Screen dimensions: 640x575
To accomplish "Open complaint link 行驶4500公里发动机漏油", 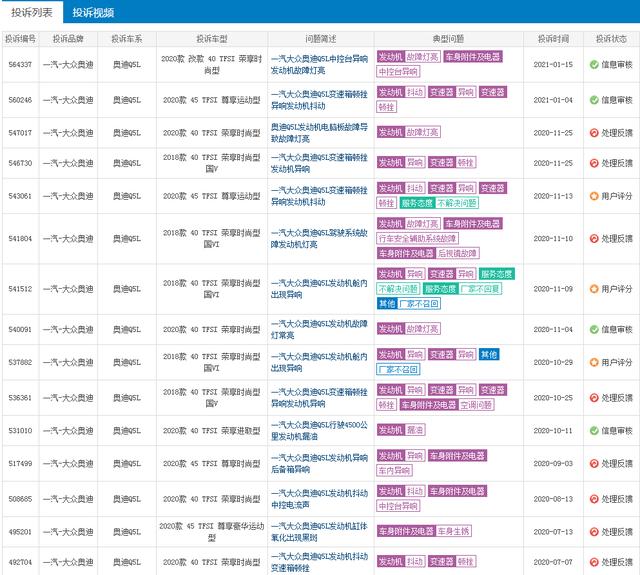I will (x=319, y=431).
